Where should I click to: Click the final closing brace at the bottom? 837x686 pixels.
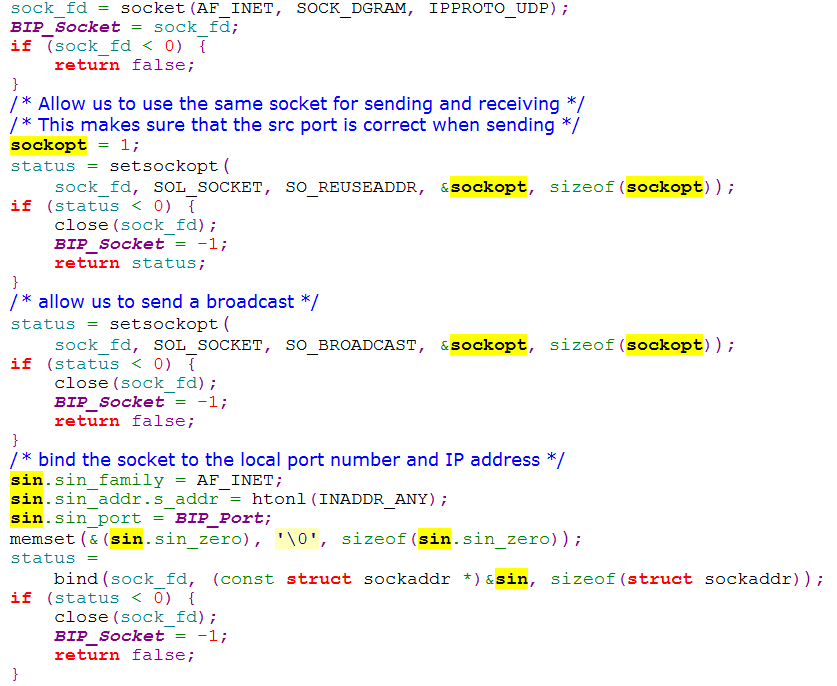tap(14, 674)
